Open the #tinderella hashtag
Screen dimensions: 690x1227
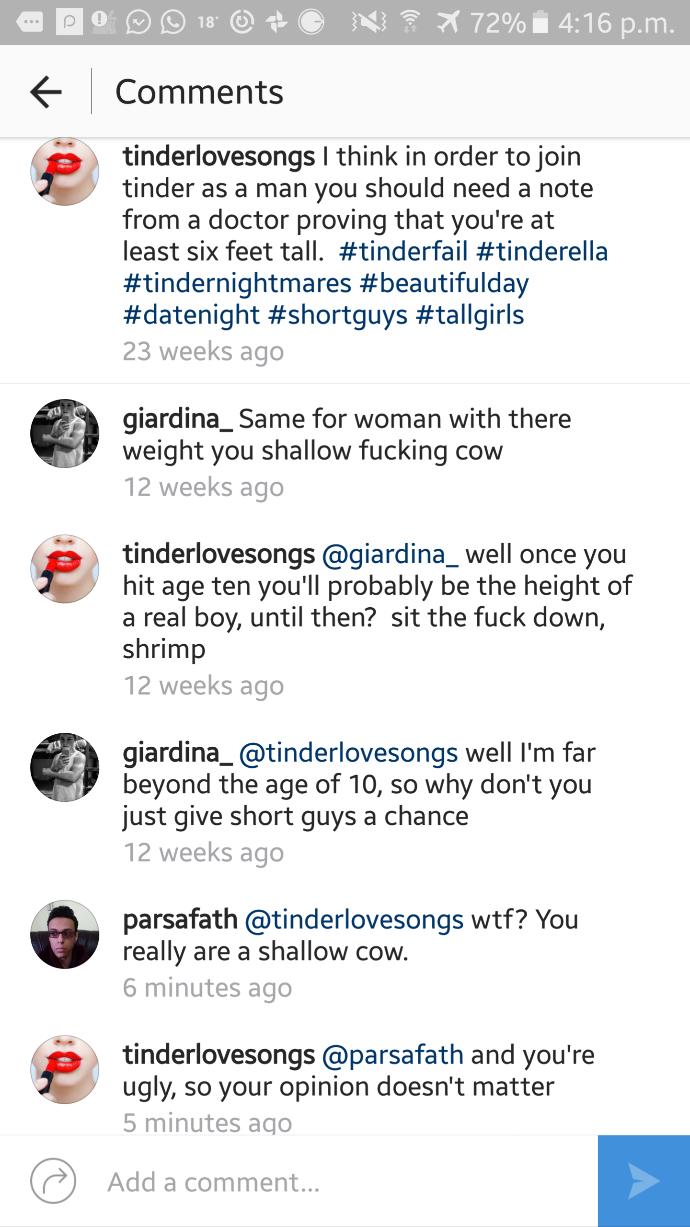(545, 251)
